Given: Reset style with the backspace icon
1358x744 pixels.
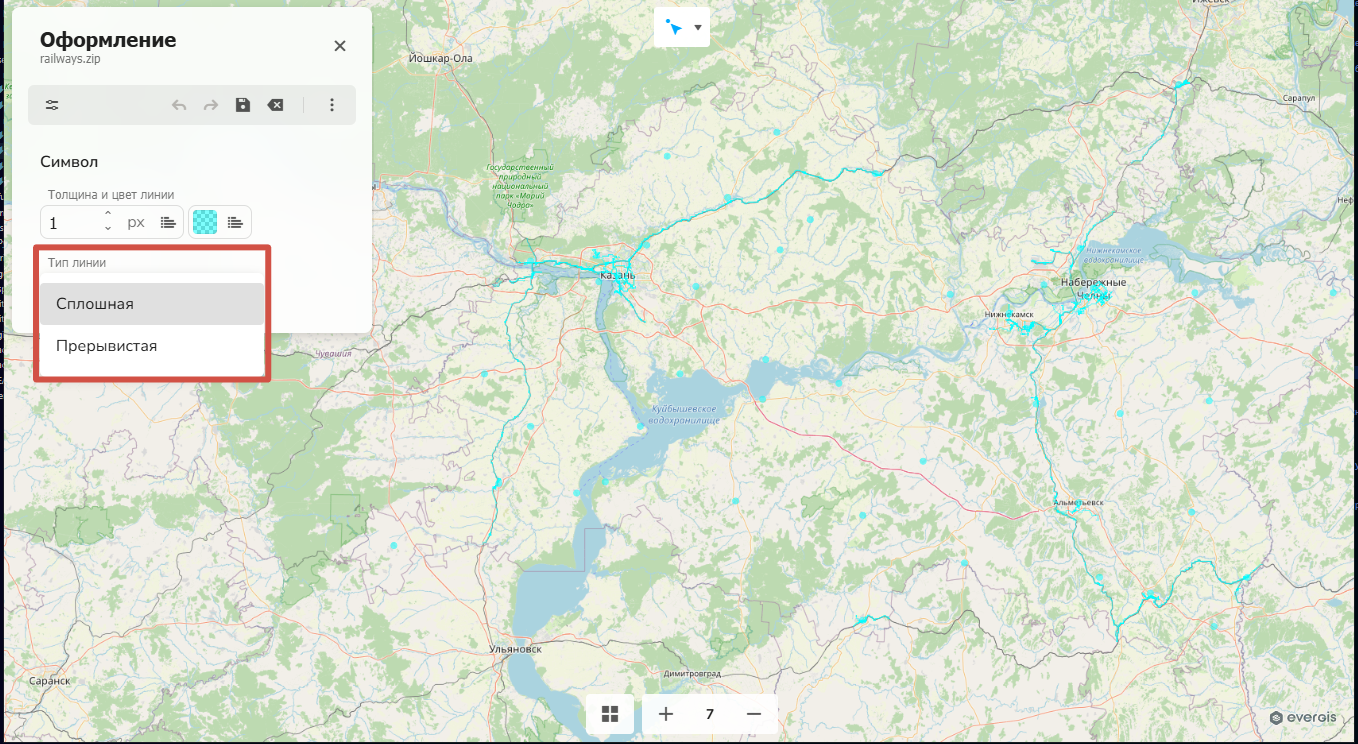Looking at the screenshot, I should click(x=275, y=105).
